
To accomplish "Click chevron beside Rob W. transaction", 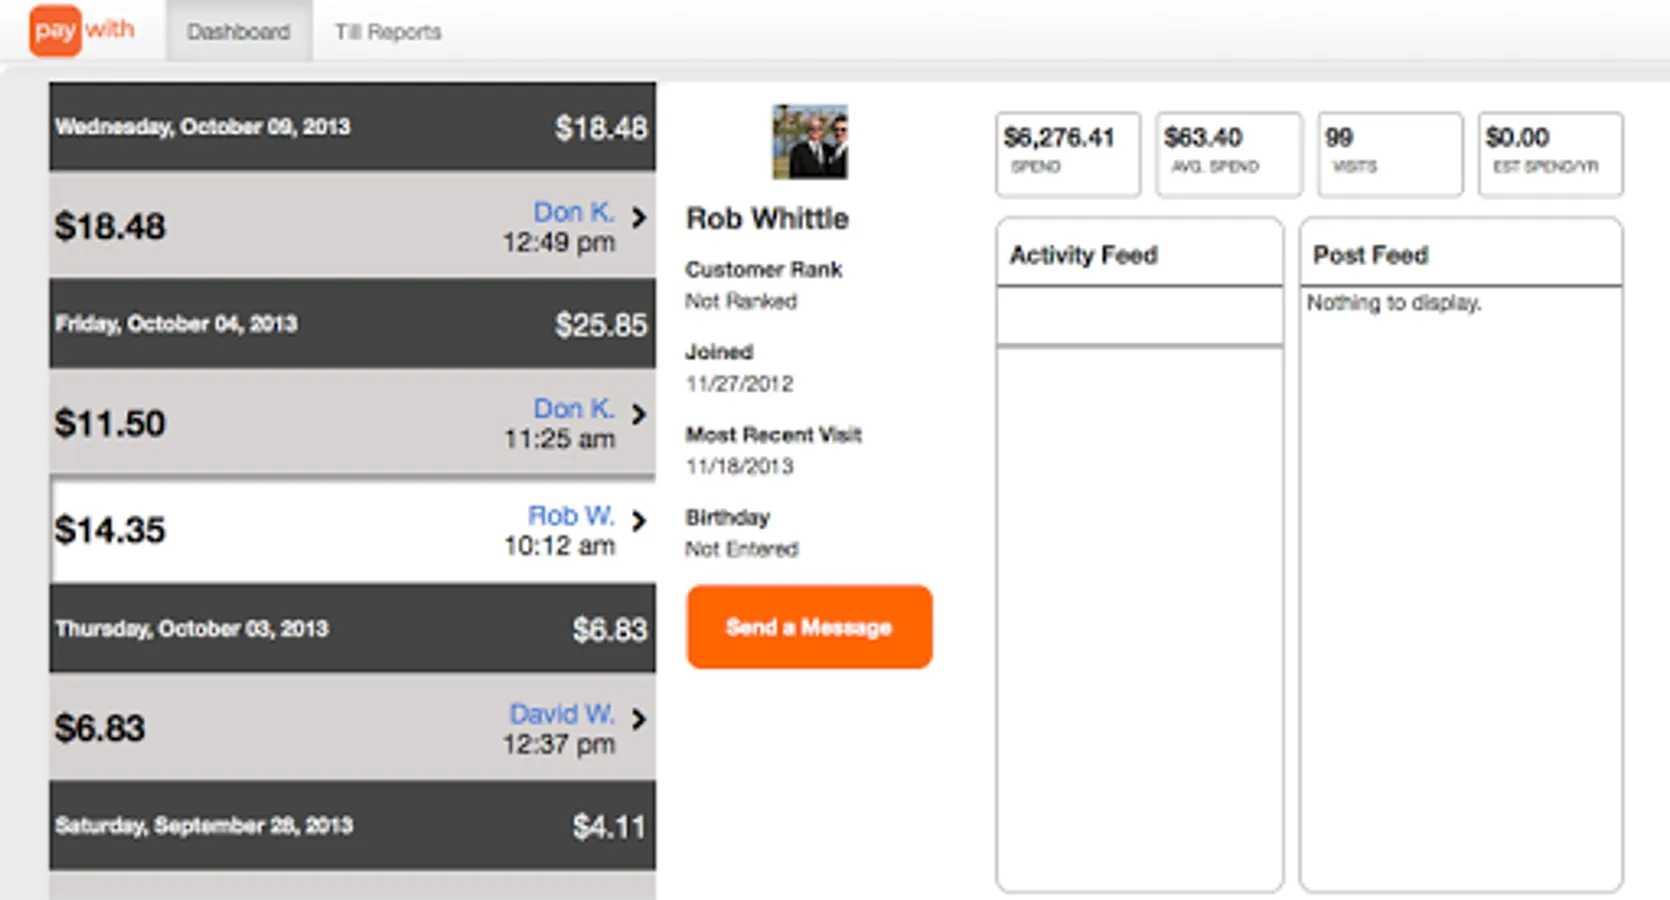I will coord(639,520).
